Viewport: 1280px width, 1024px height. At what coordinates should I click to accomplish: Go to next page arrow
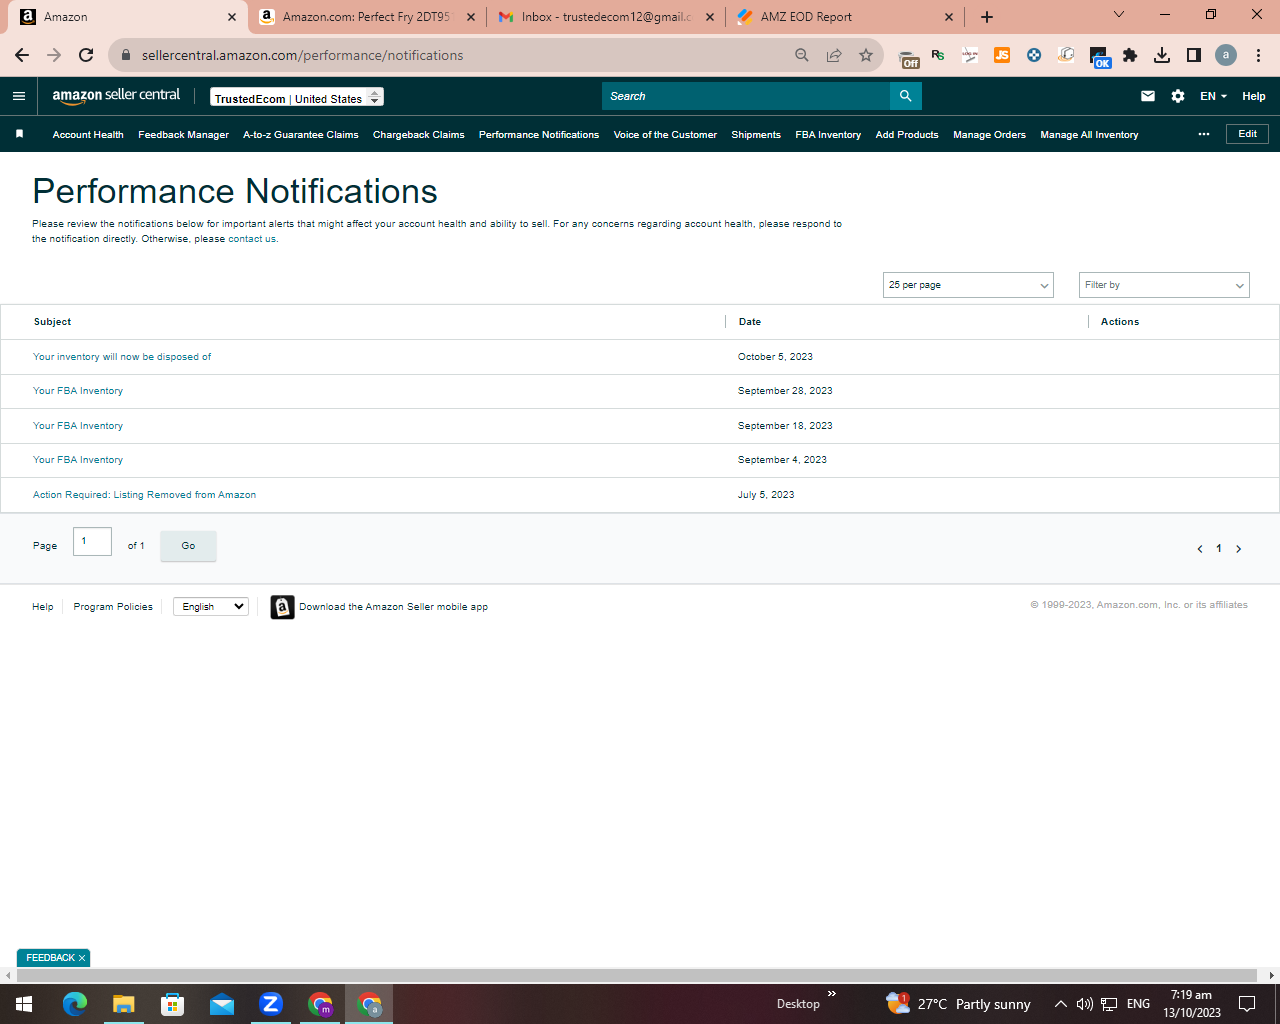1238,549
